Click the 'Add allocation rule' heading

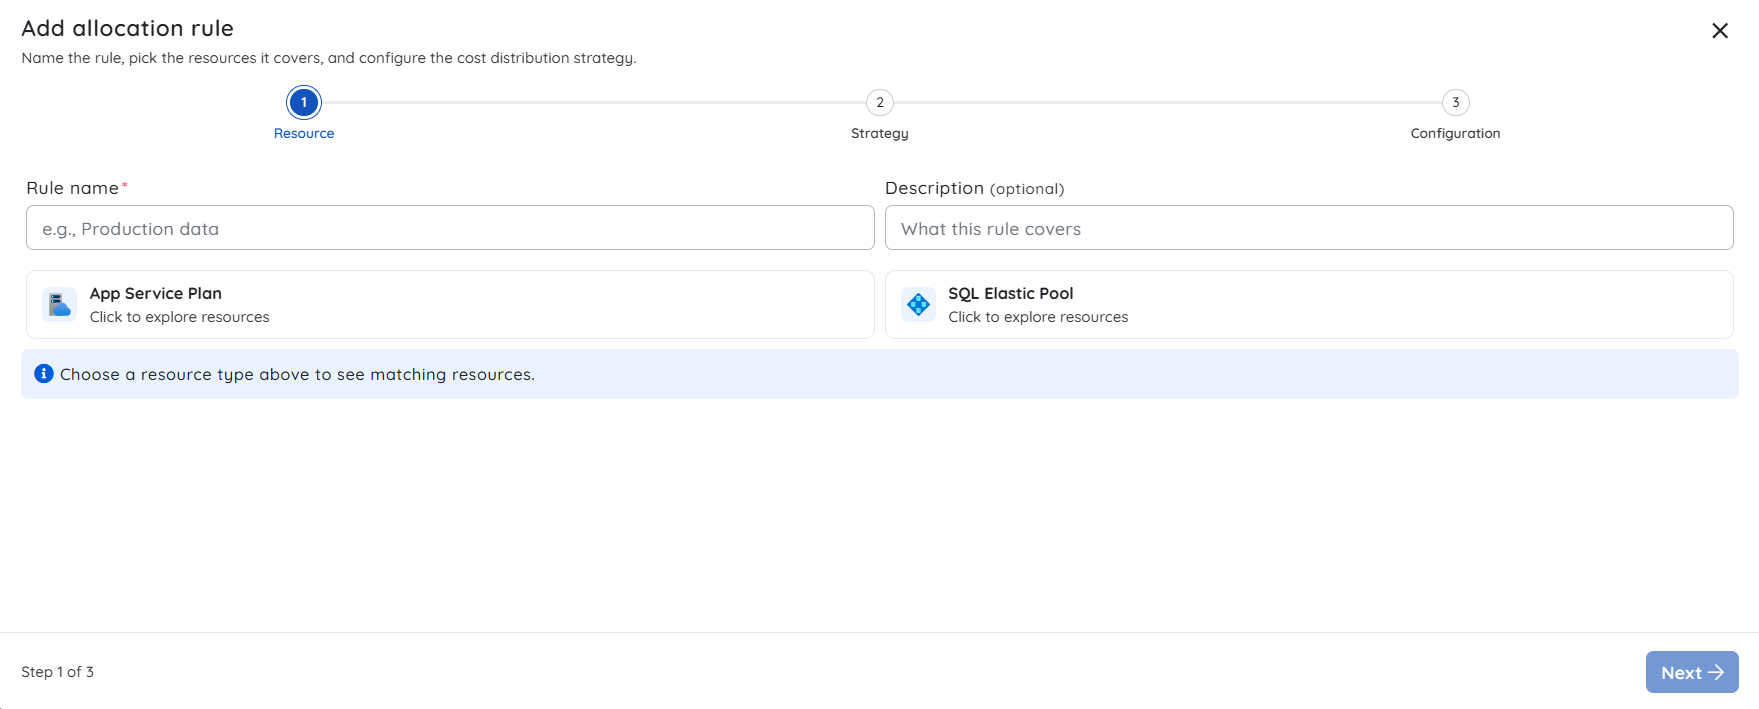(x=127, y=28)
